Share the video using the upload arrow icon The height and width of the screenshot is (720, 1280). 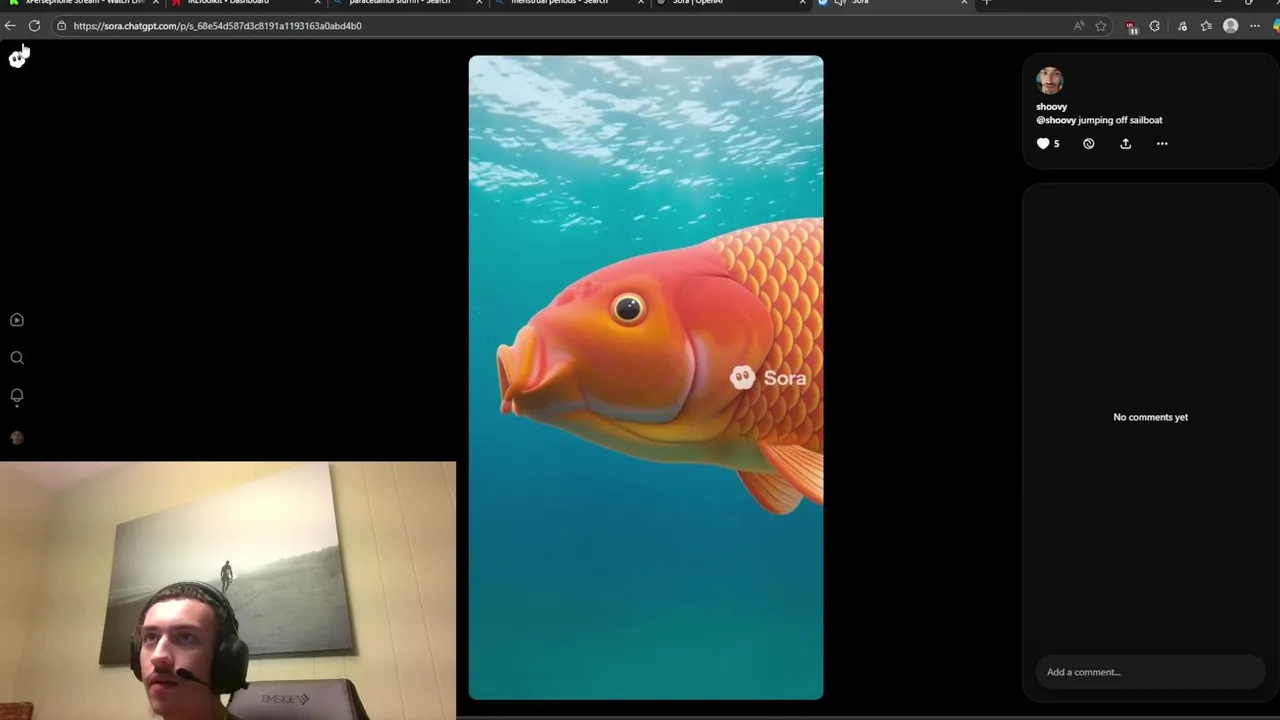point(1125,144)
